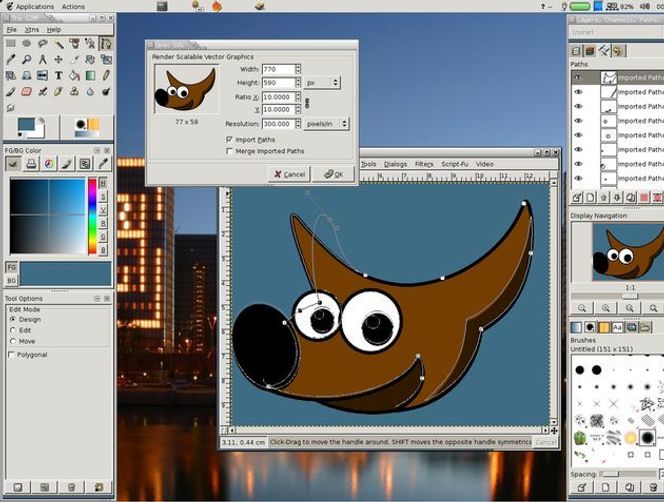Click the Ratio Y spinner arrows

click(298, 110)
